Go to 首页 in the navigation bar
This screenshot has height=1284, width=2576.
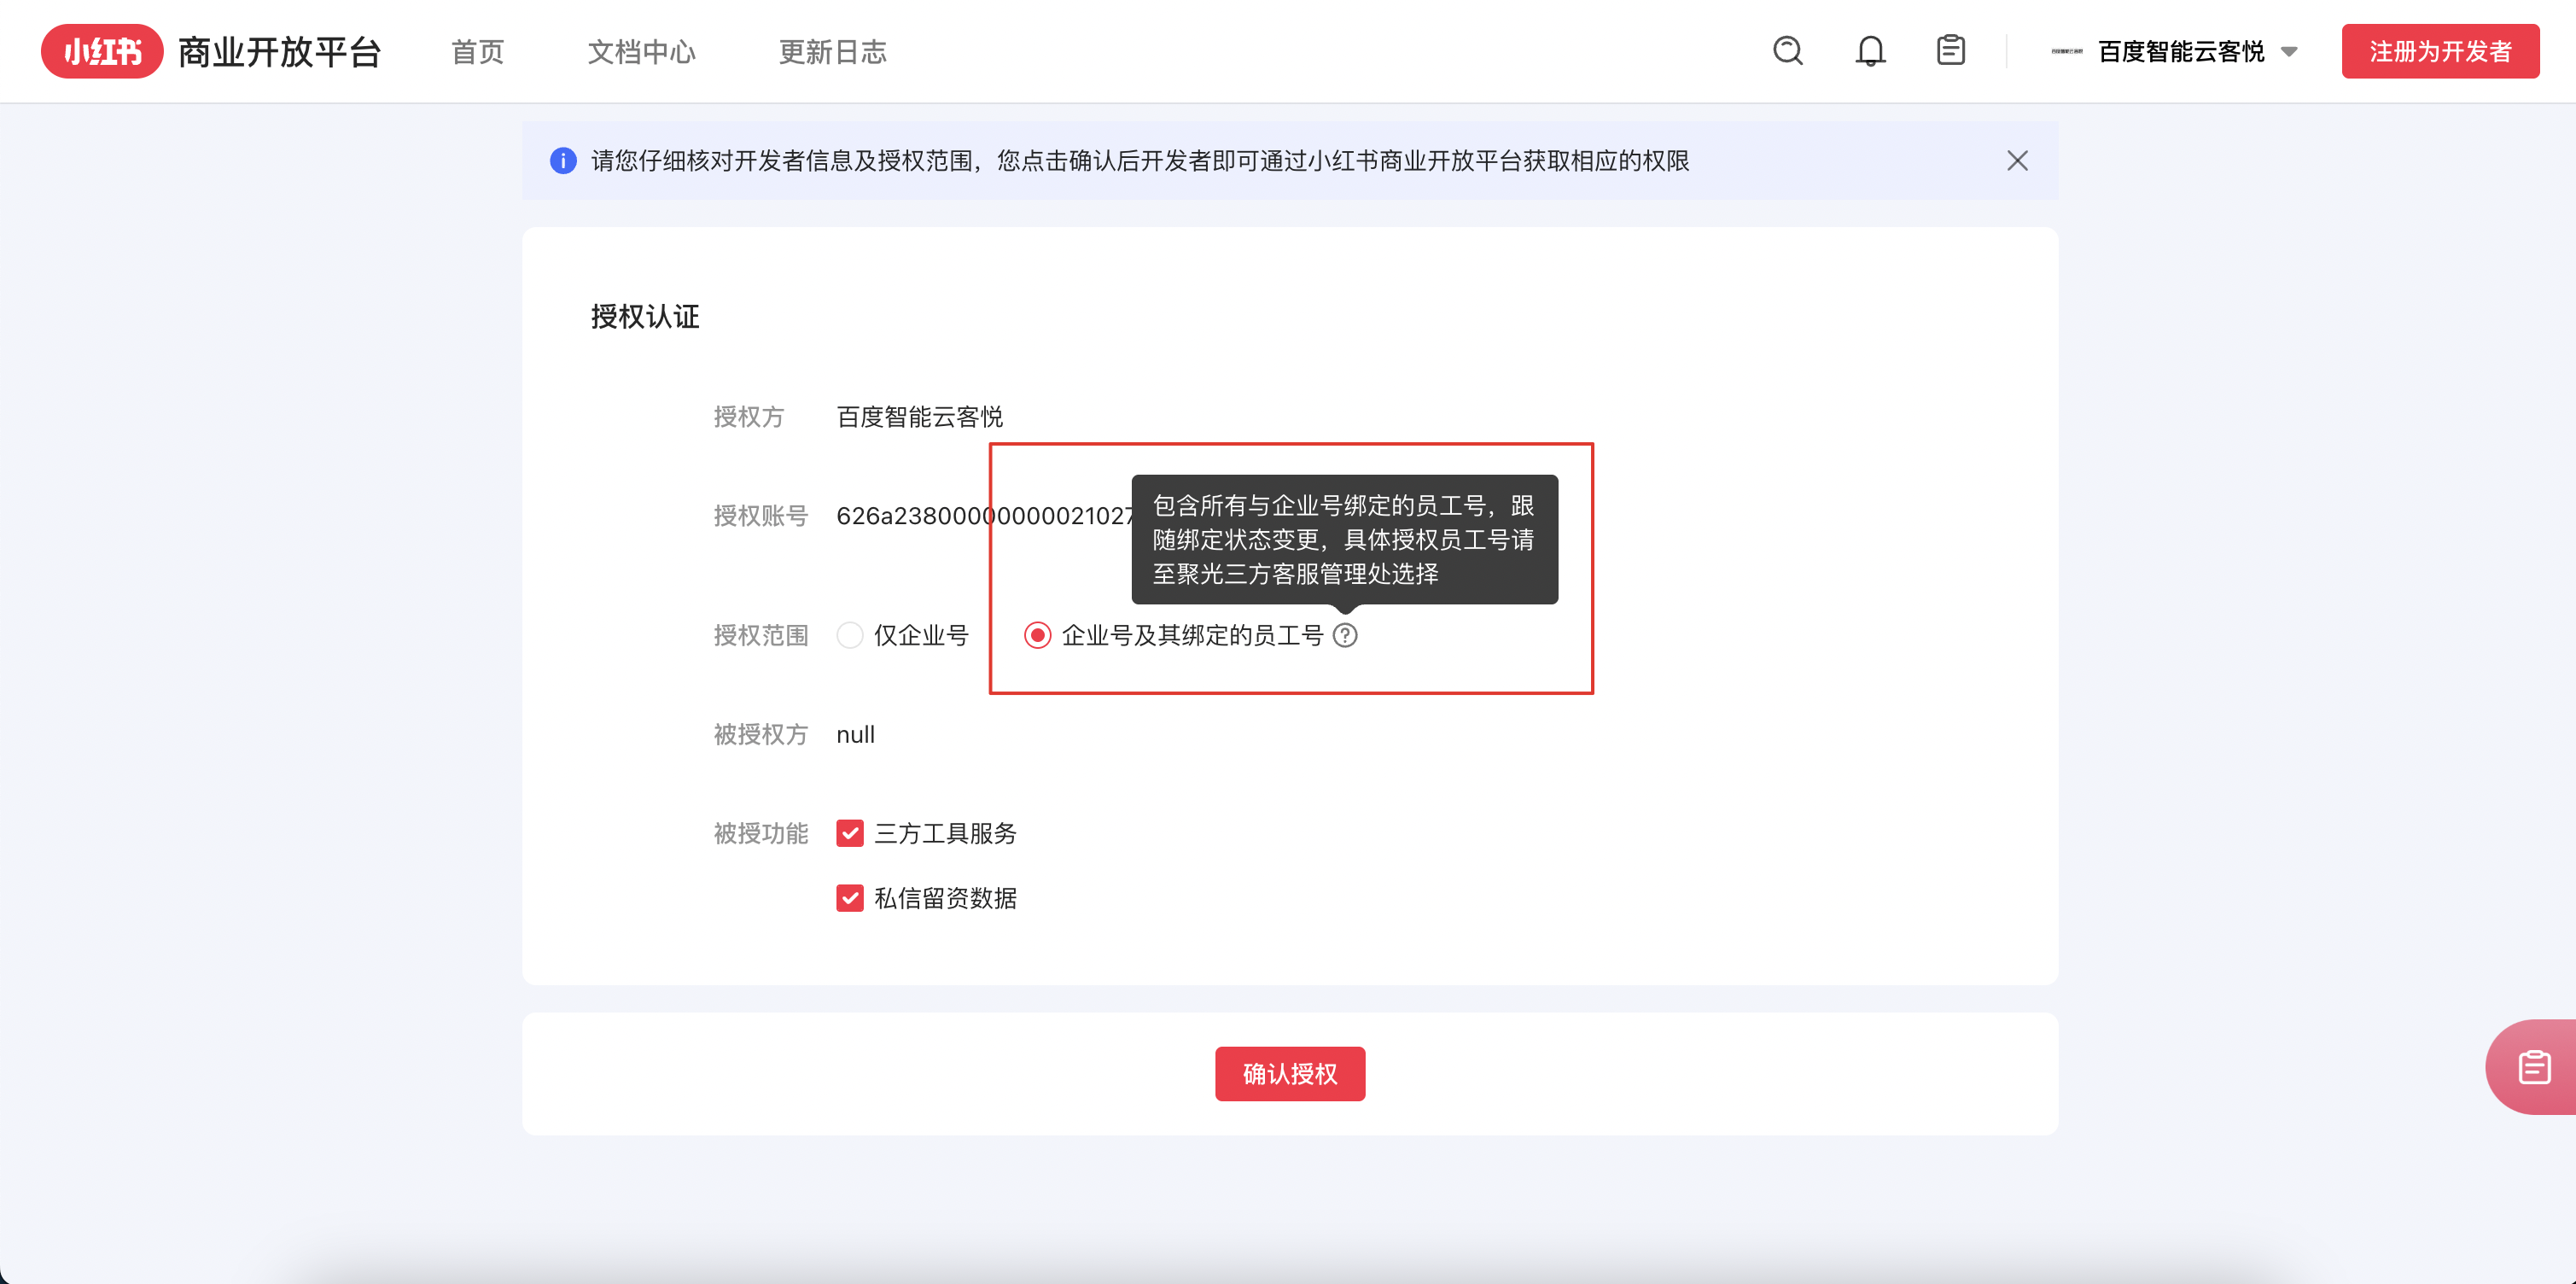476,51
